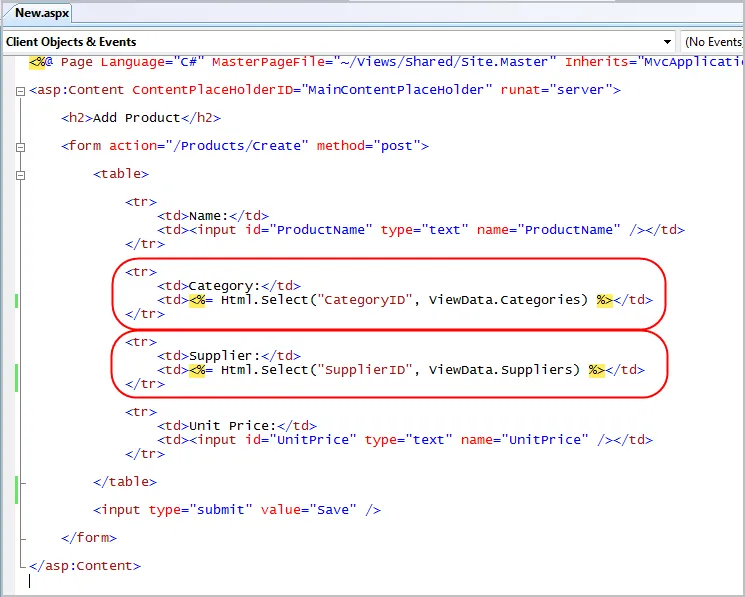Click the "~/Views/Shared/Site.Master" path
The height and width of the screenshot is (597, 745).
tap(444, 62)
